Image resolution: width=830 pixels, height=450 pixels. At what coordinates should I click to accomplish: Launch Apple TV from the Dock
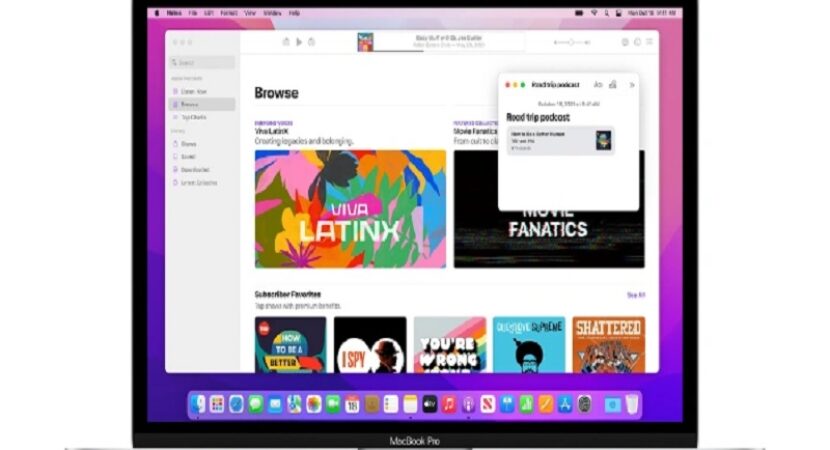point(429,404)
